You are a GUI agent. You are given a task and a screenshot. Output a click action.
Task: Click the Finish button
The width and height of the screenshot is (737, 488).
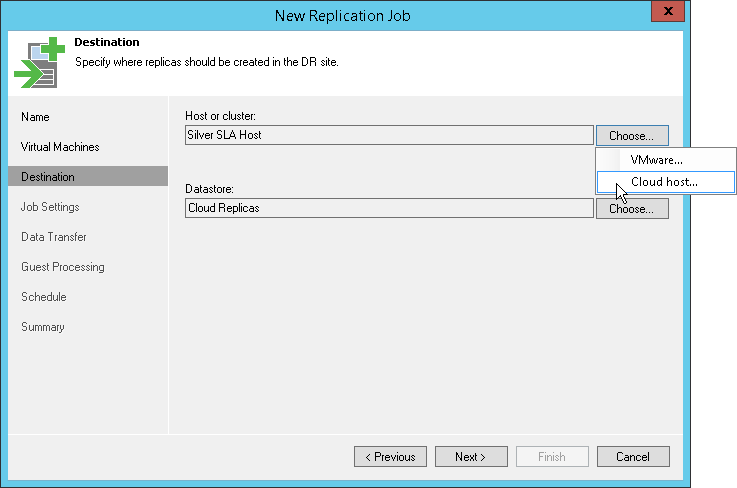[552, 457]
